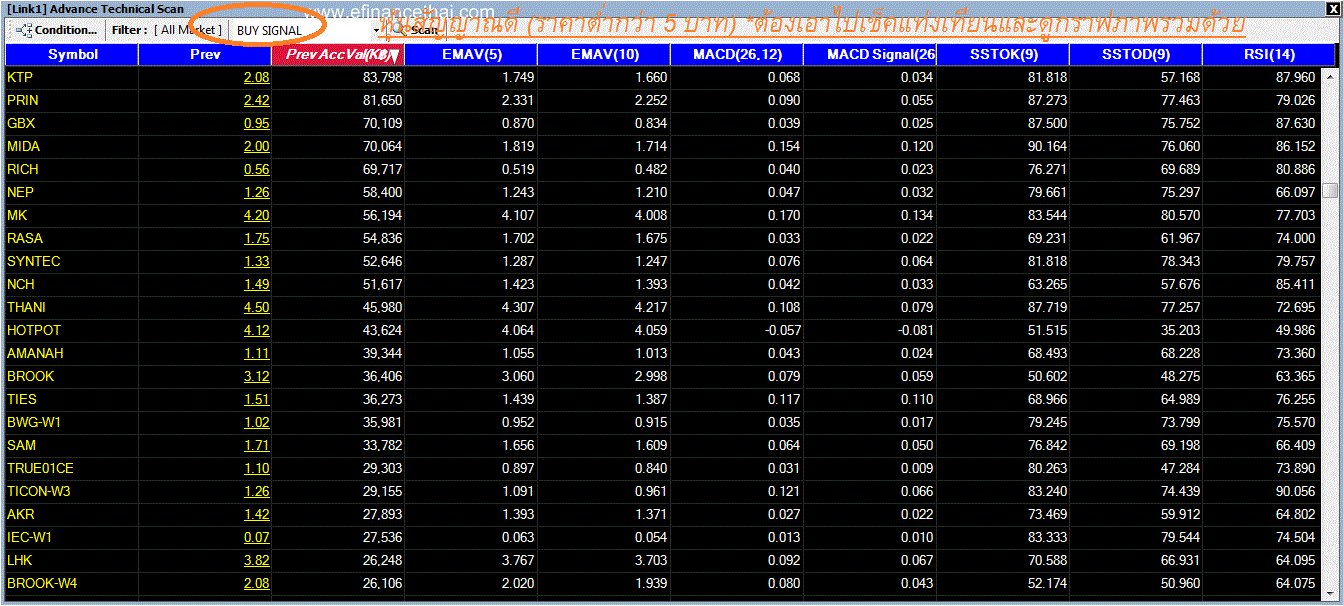Viewport: 1344px width, 606px height.
Task: Open the 0.95 Prev price link for GBX
Action: click(256, 123)
